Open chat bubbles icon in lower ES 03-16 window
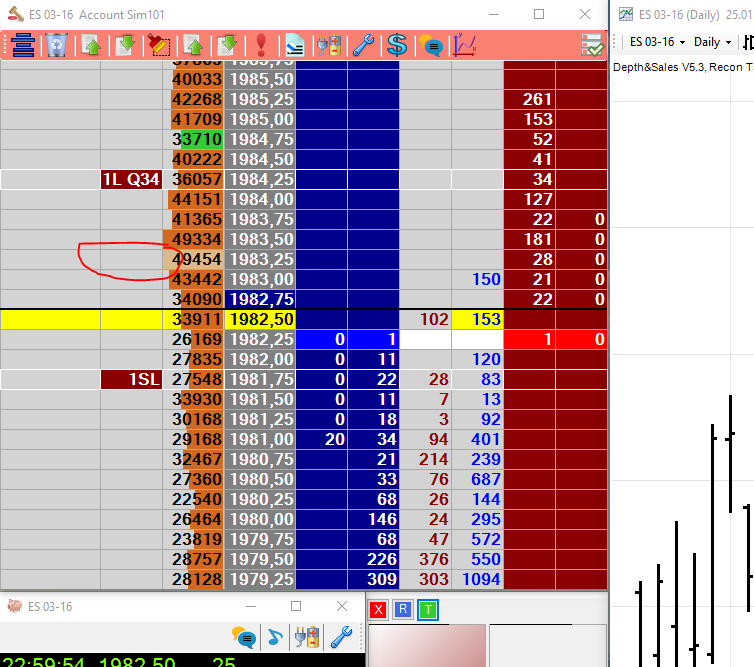 tap(244, 638)
